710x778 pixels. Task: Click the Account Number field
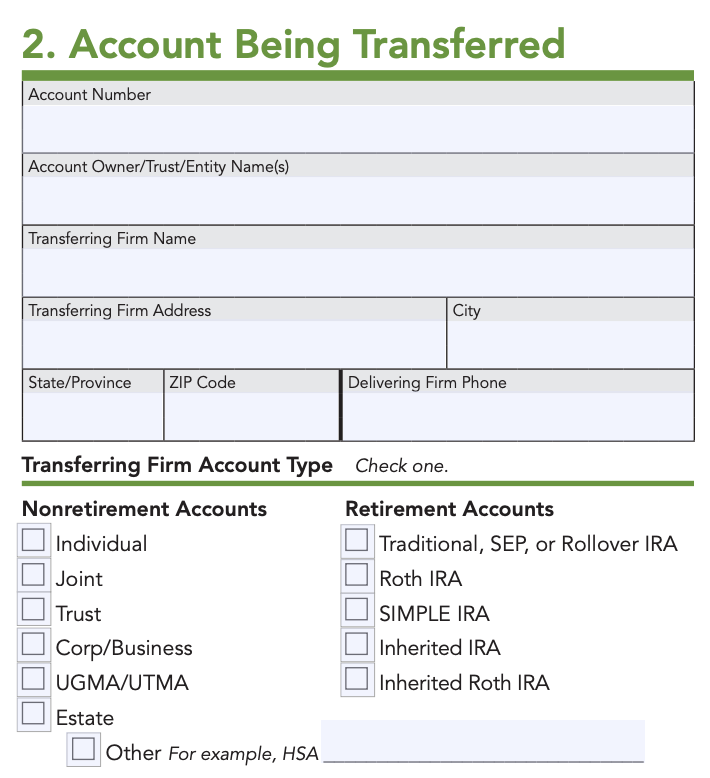[358, 129]
